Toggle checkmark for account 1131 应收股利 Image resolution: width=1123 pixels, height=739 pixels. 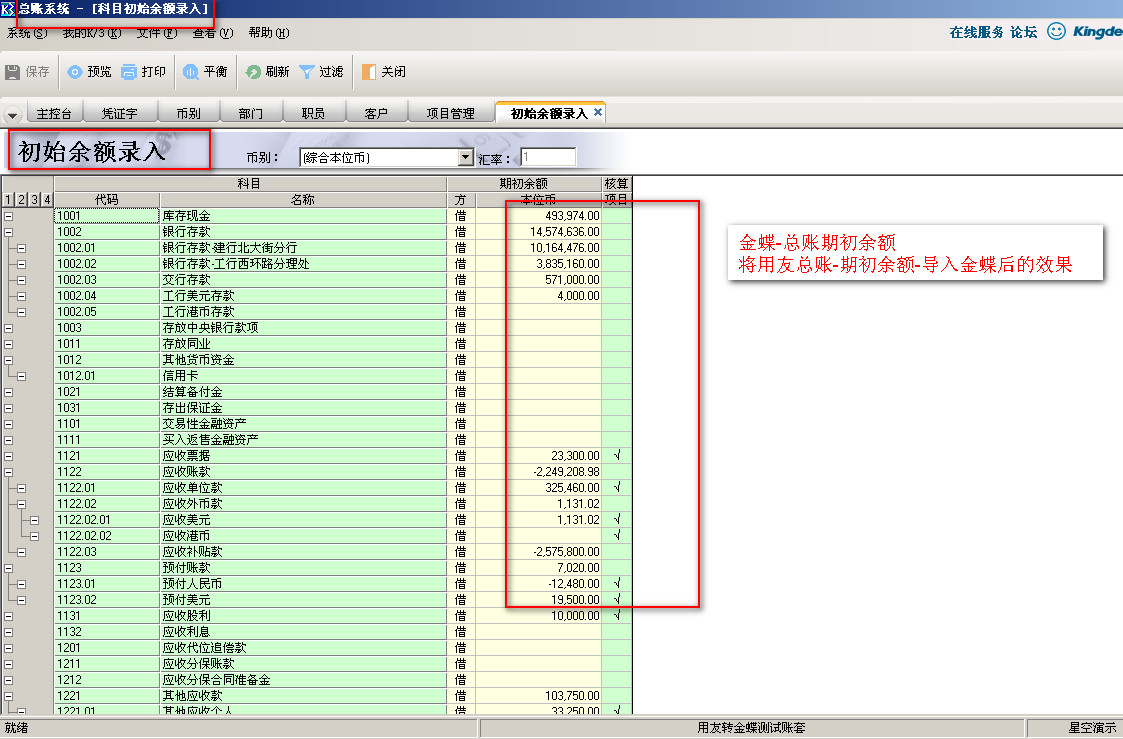(616, 616)
